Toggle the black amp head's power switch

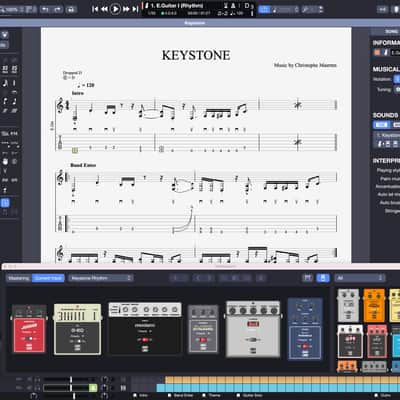[x=145, y=340]
